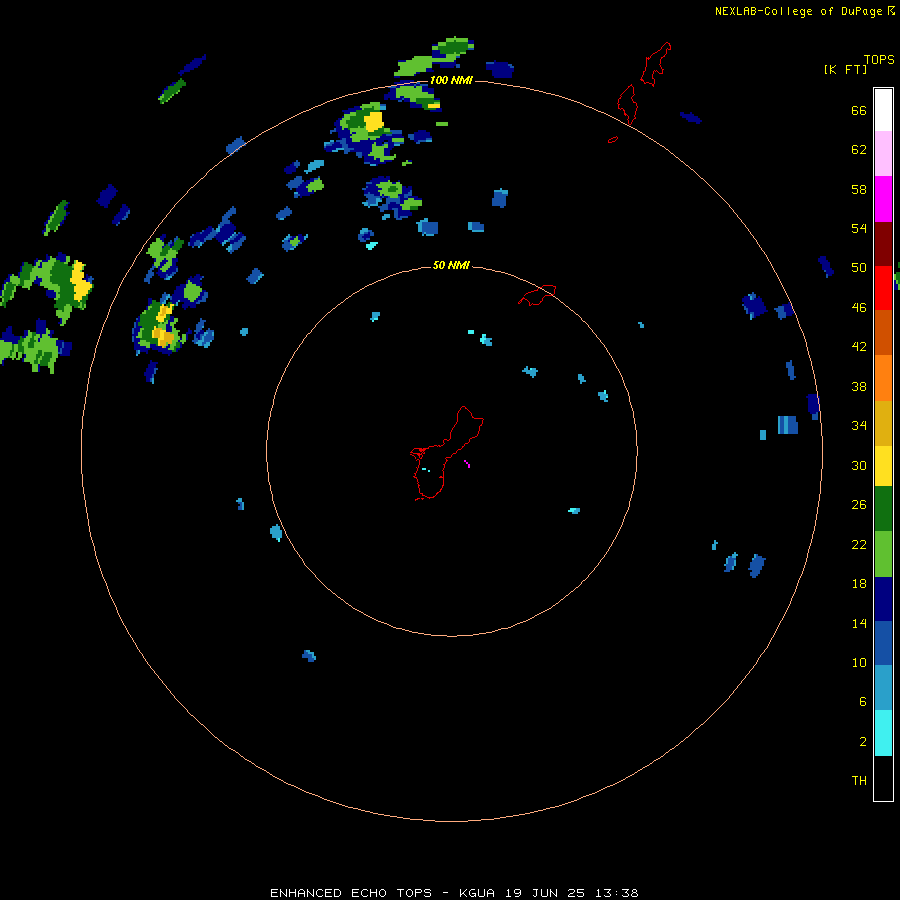Click the large red island outline near top right
Screen dimensions: 900x900
655,64
